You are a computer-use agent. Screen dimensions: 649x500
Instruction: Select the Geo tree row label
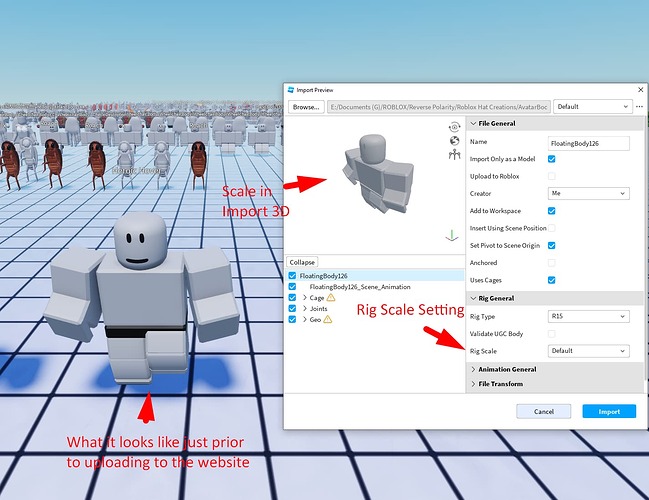coord(315,319)
